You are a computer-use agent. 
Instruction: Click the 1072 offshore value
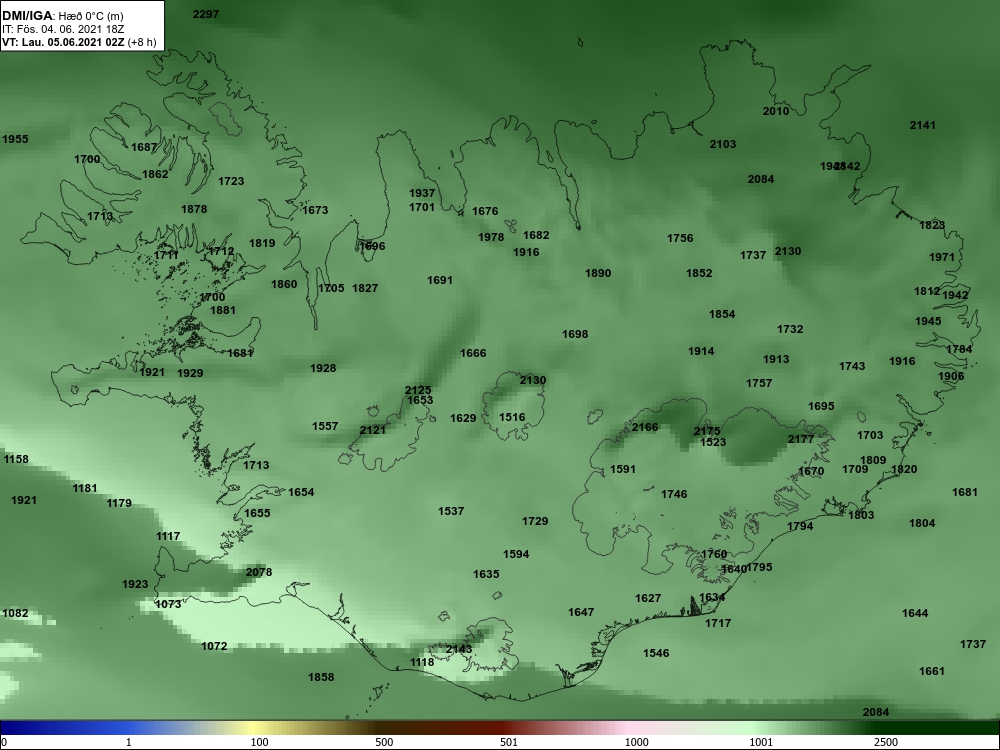click(x=214, y=647)
